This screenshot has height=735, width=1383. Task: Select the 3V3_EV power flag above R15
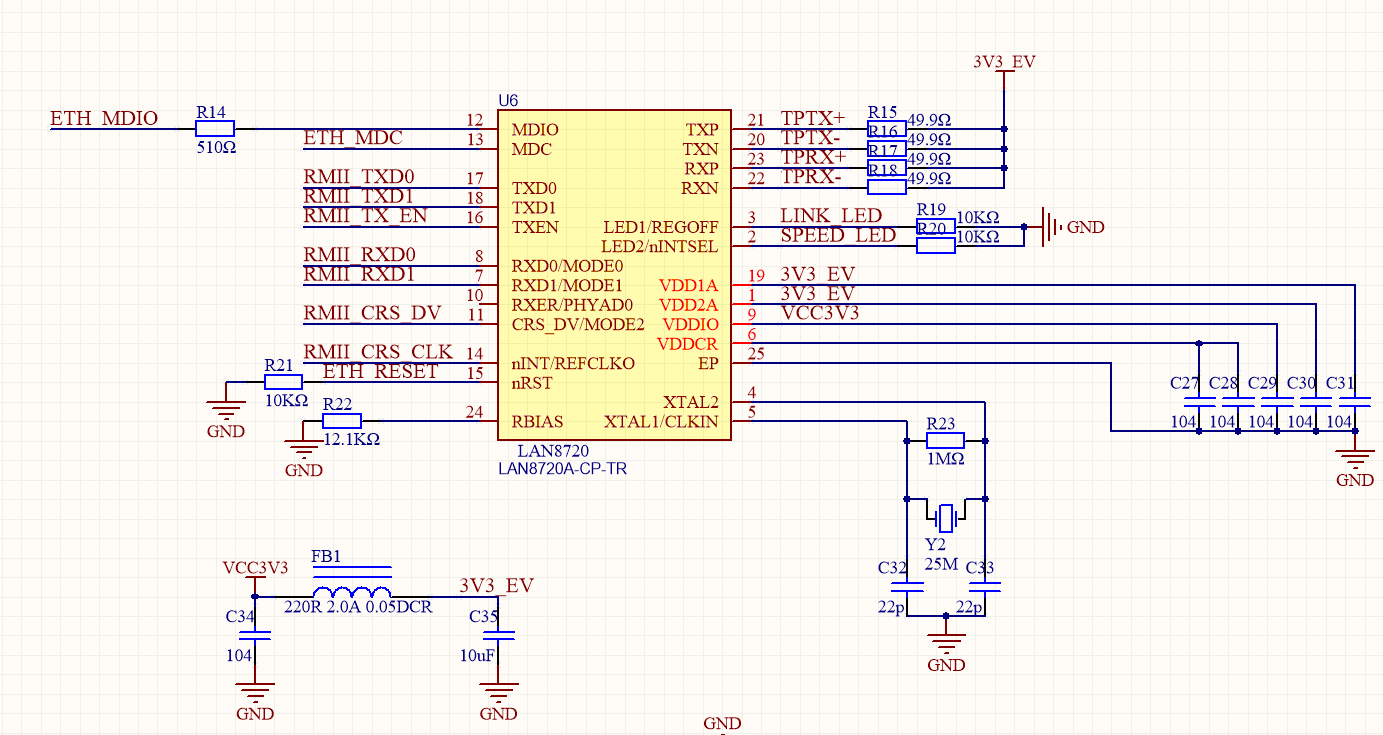(1004, 62)
